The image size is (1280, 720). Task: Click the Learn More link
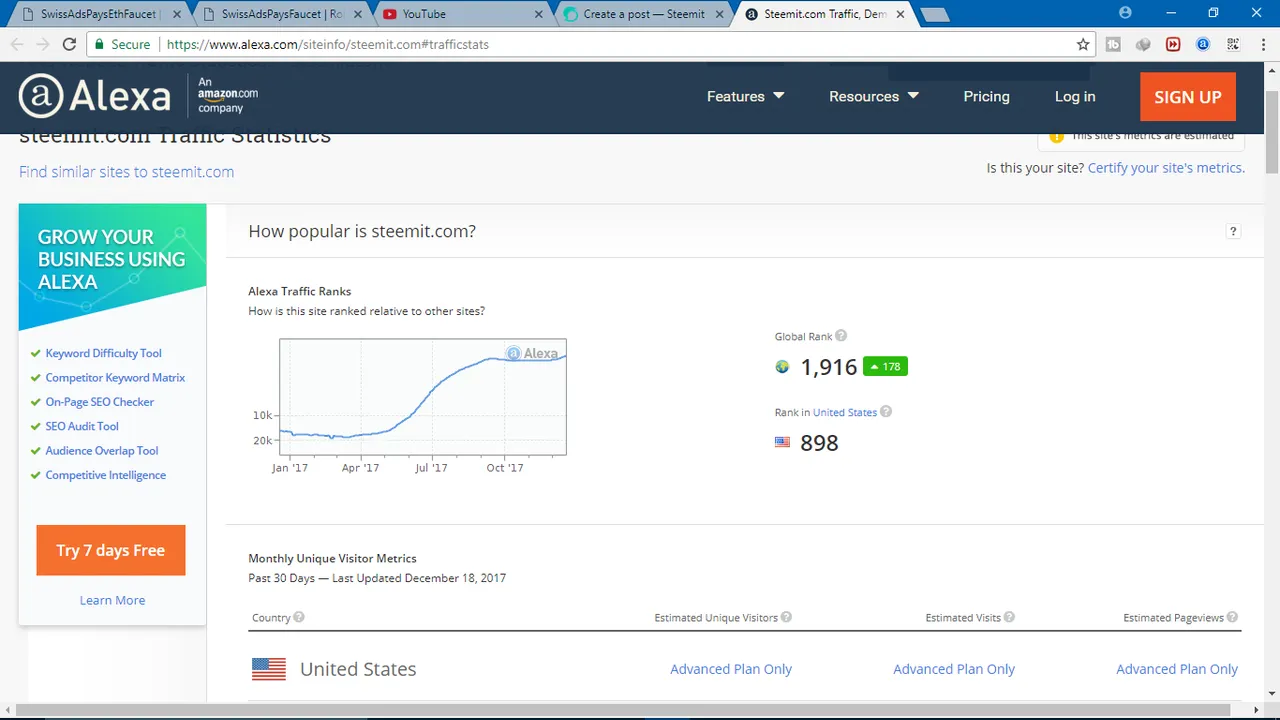point(112,600)
